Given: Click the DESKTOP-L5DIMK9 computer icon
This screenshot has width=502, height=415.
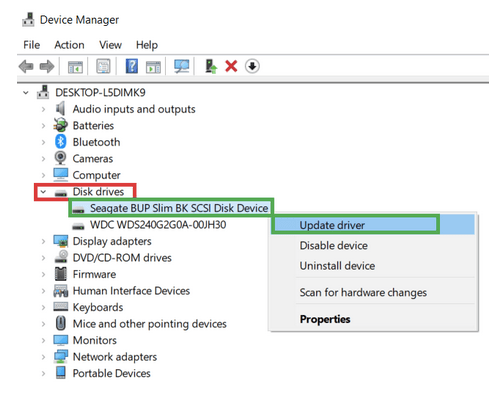Looking at the screenshot, I should (x=43, y=92).
